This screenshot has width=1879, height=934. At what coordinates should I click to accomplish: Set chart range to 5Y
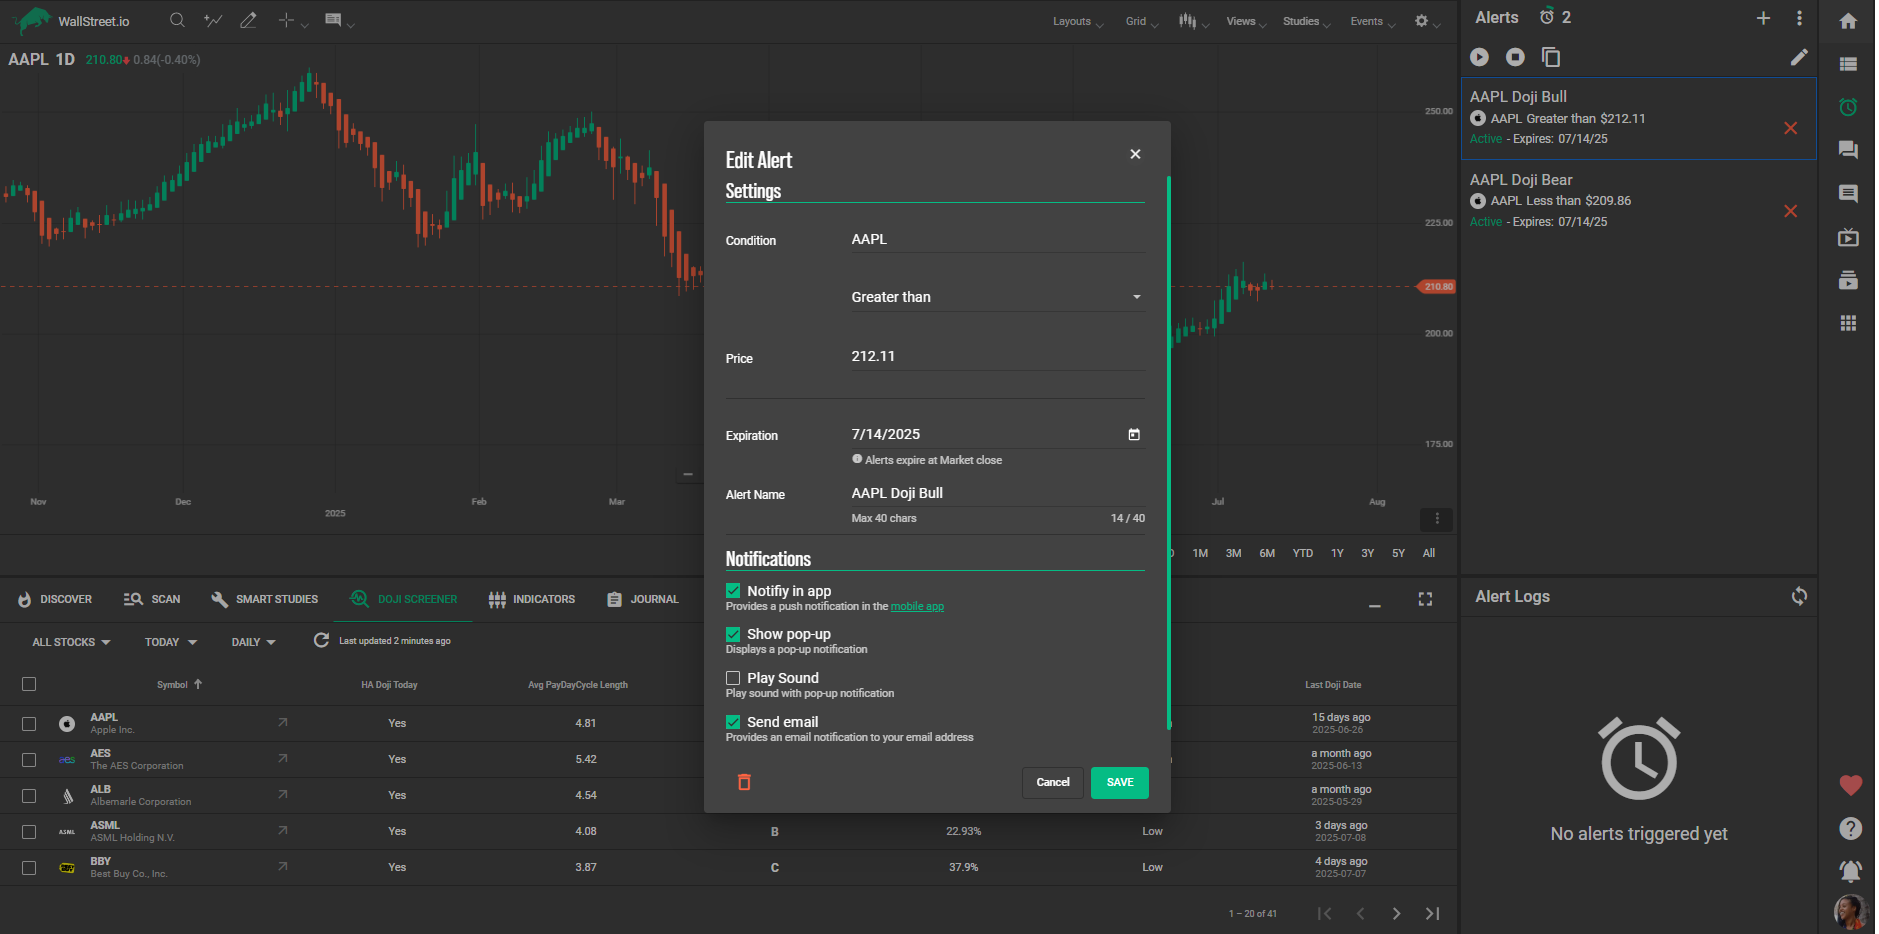point(1398,553)
